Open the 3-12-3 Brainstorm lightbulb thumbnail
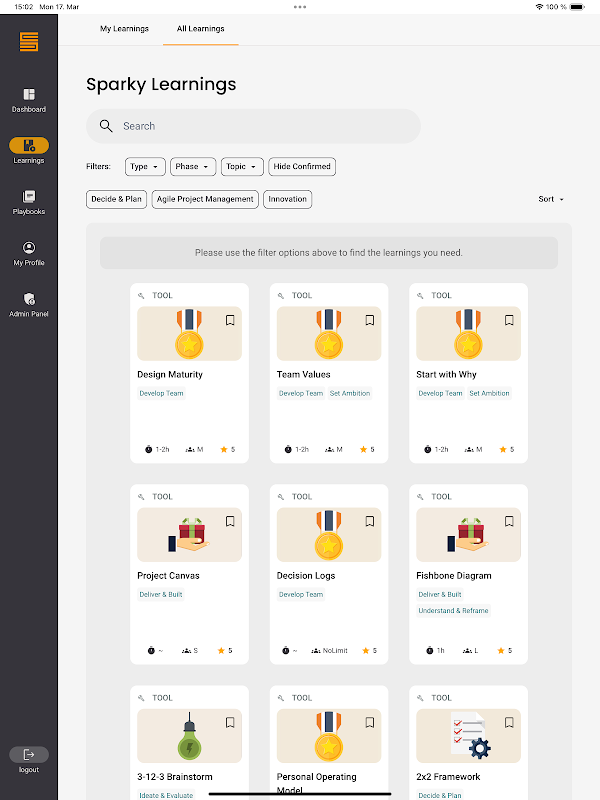Image resolution: width=600 pixels, height=800 pixels. click(x=189, y=736)
